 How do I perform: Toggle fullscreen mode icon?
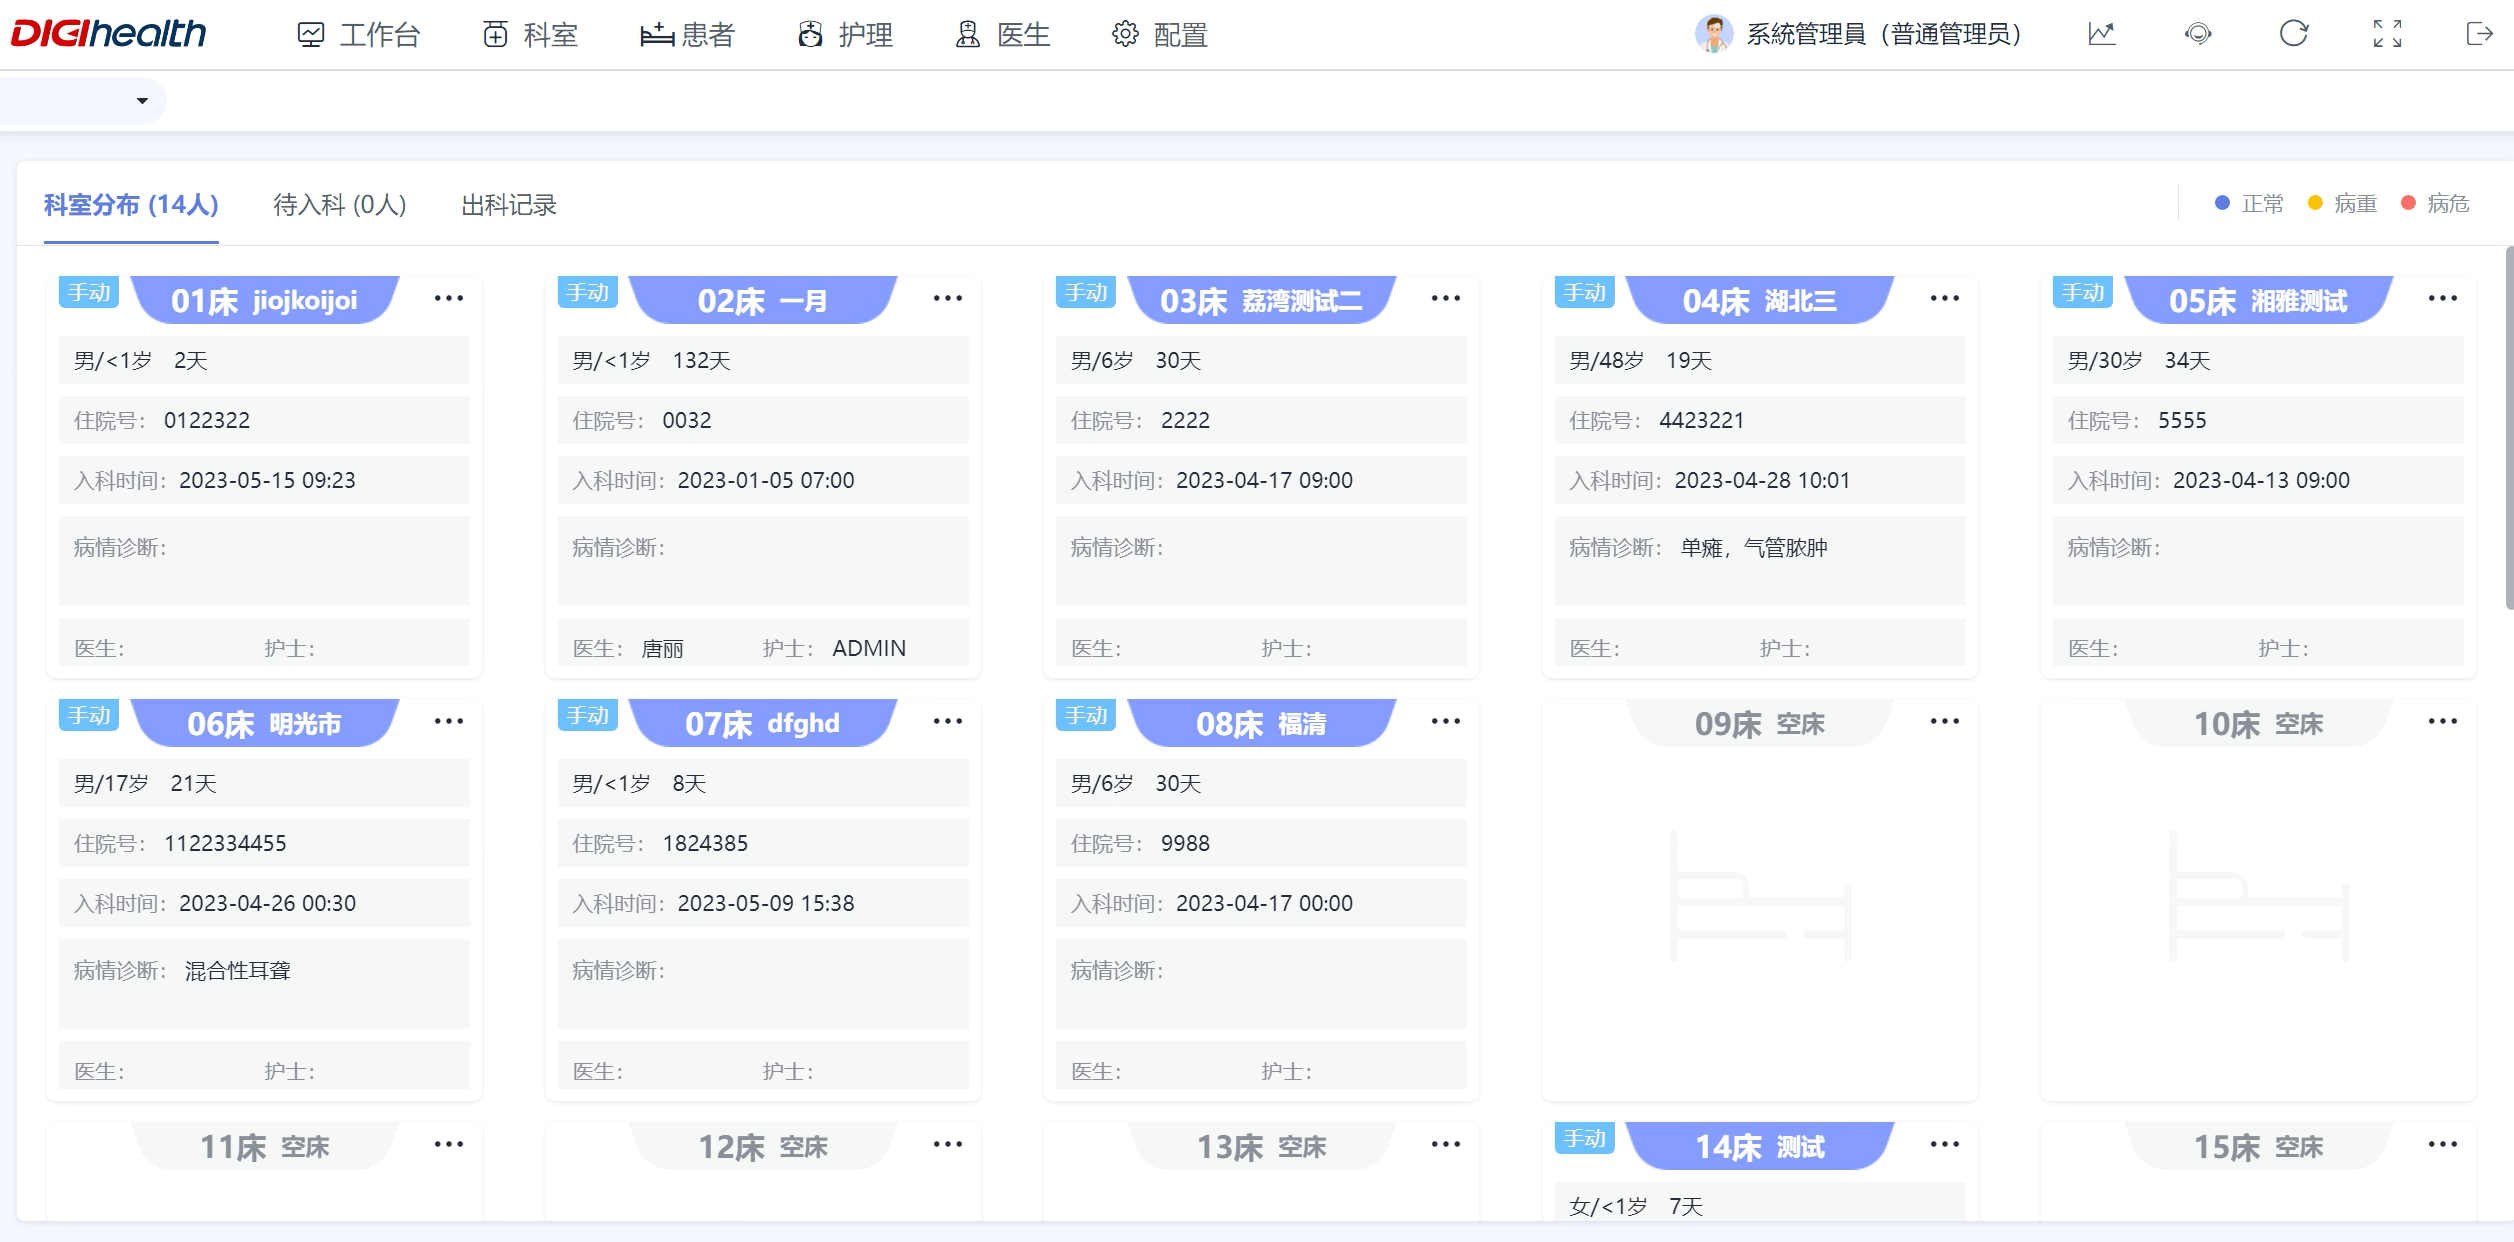coord(2388,34)
